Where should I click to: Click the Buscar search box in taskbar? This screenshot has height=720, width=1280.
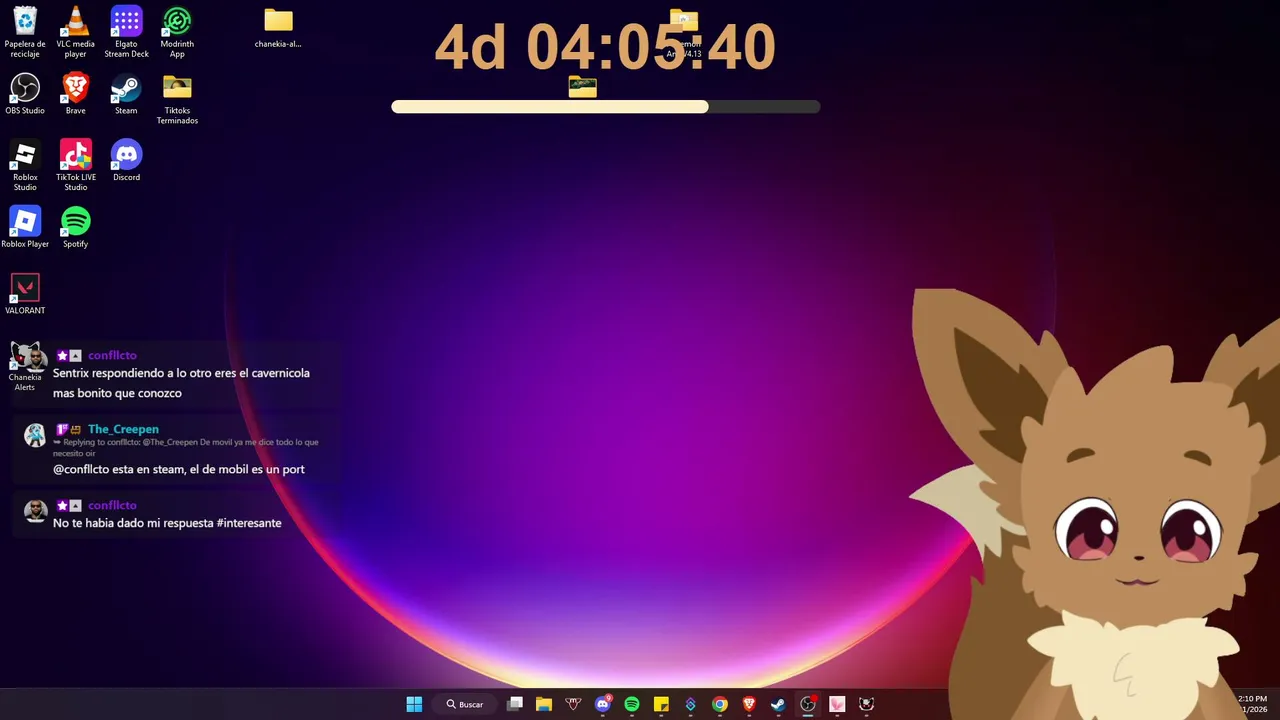click(x=466, y=704)
